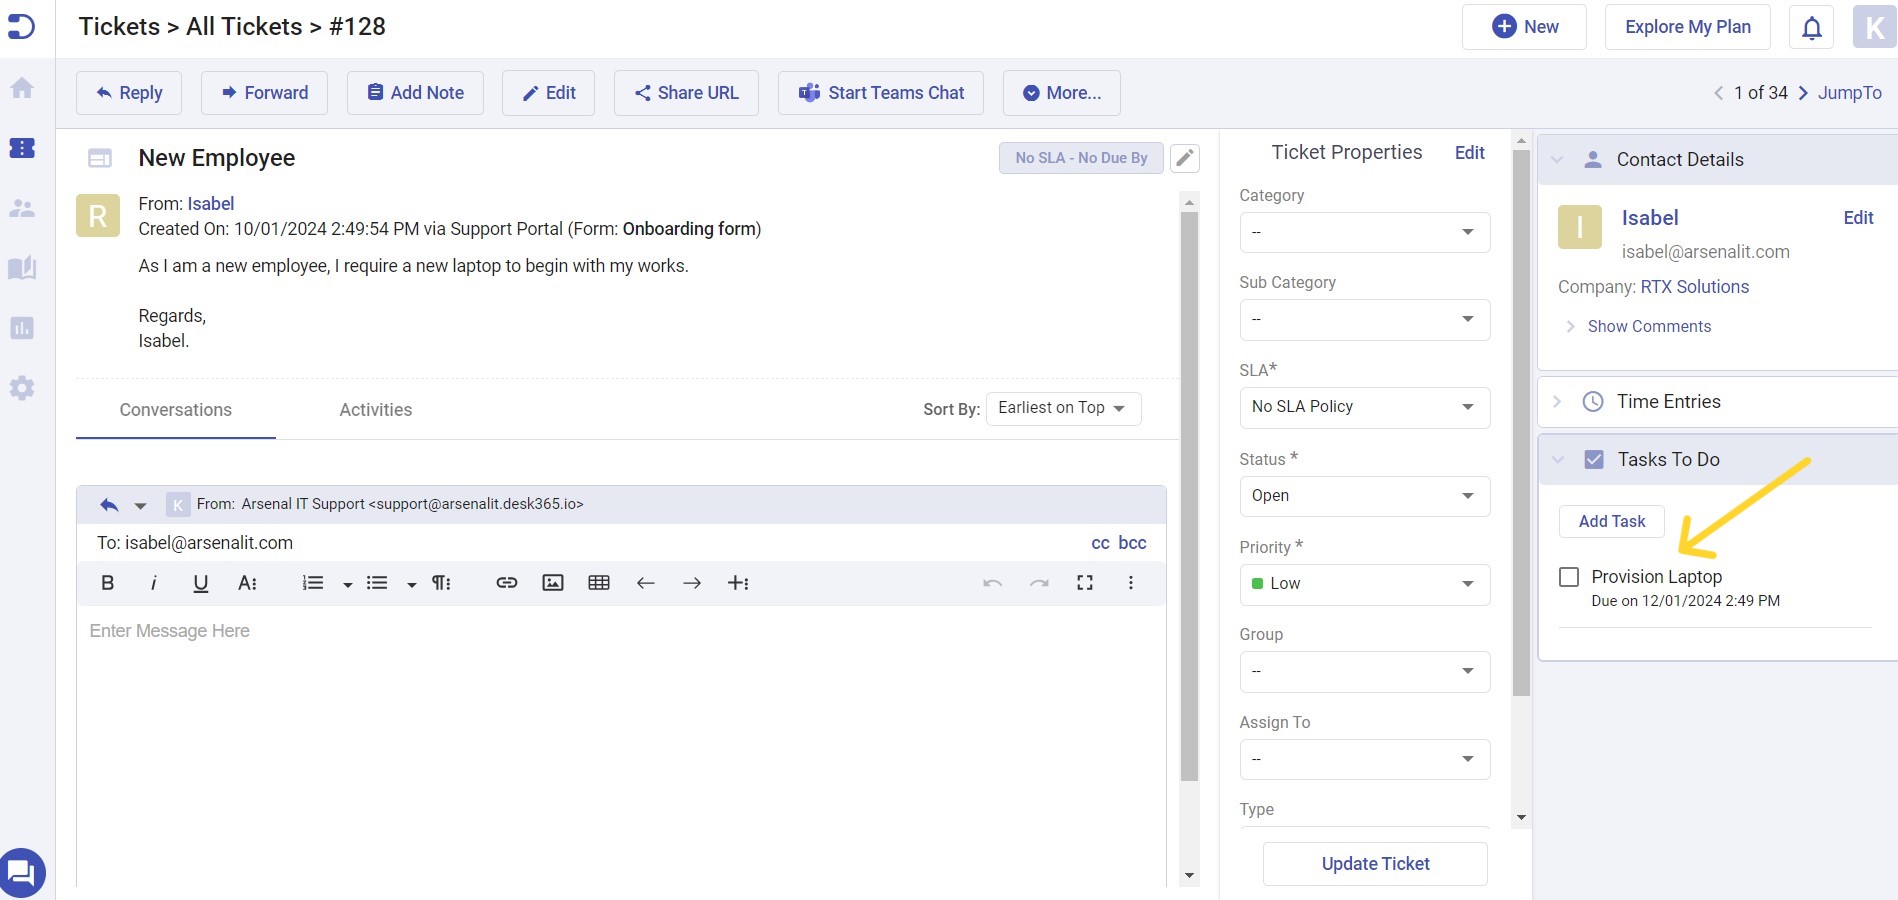Undo the last editor change
This screenshot has height=900, width=1898.
[992, 582]
